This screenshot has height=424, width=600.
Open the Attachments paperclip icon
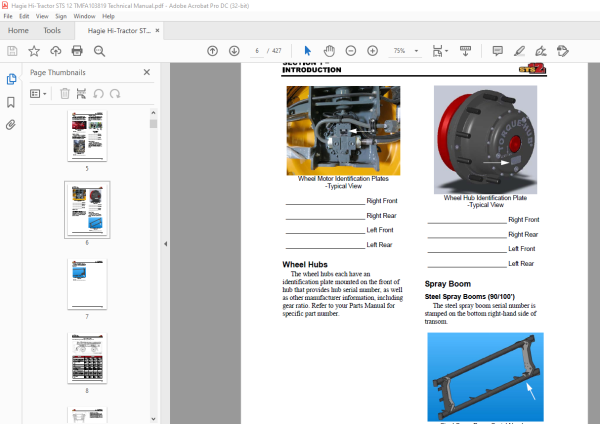(x=11, y=125)
